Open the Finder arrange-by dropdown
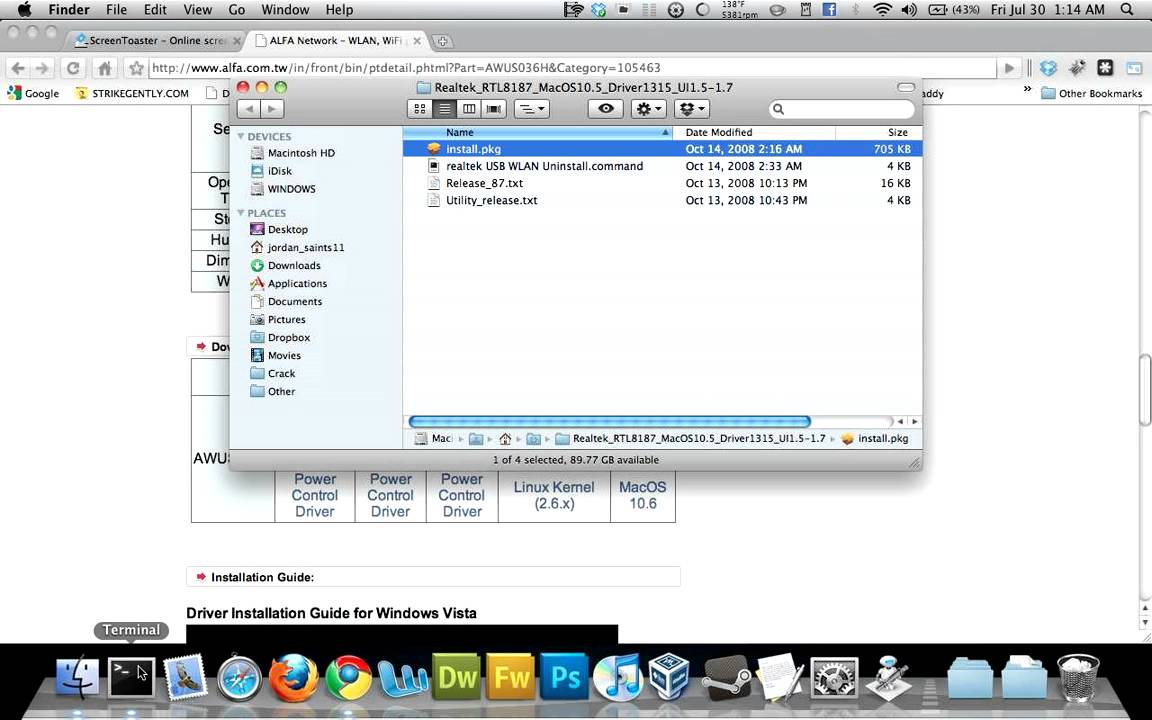Screen dimensions: 1152x720 pos(532,109)
